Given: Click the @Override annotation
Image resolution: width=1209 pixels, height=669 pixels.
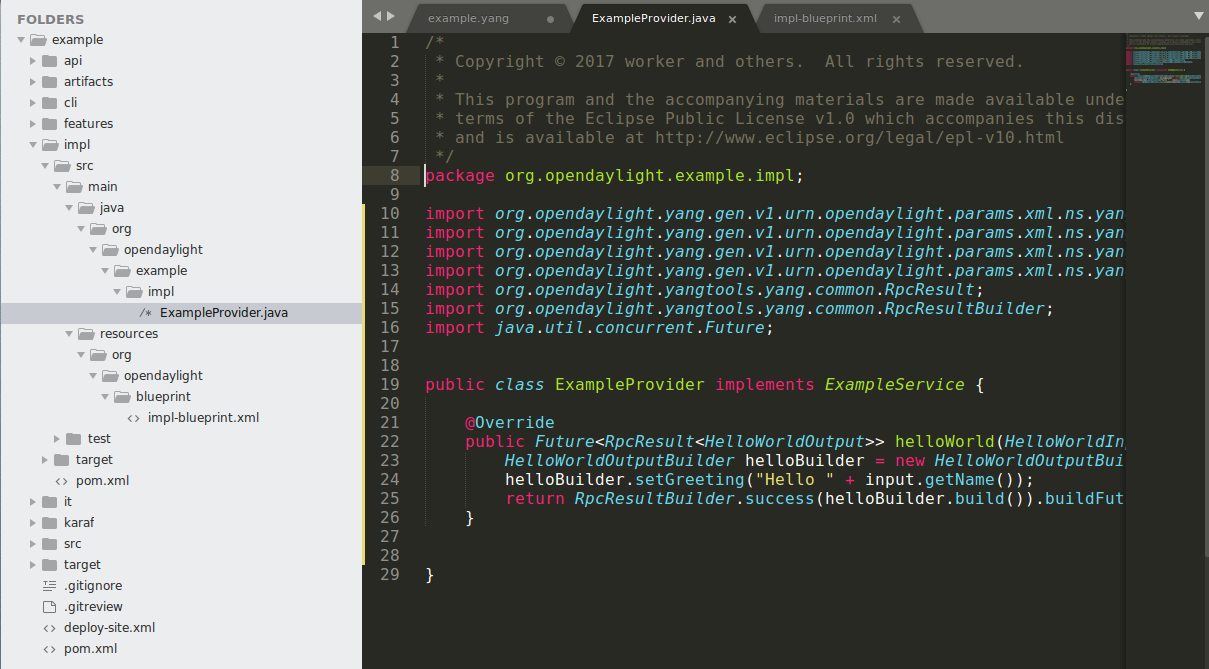Looking at the screenshot, I should (510, 422).
